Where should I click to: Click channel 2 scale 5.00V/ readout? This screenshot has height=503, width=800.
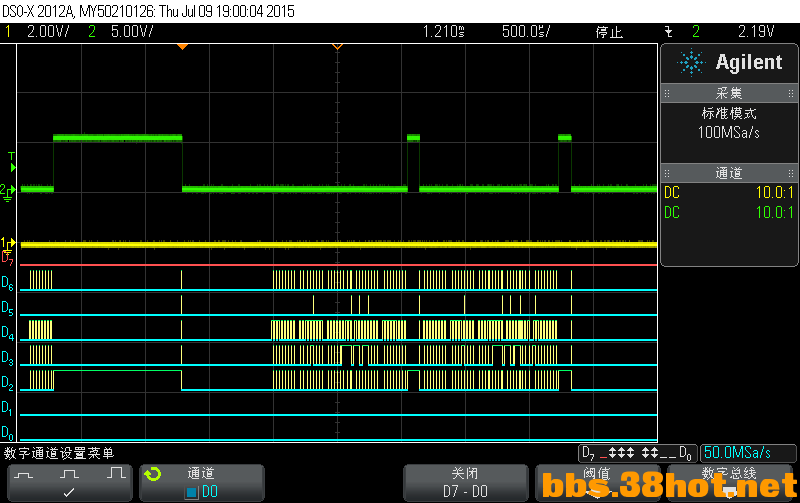point(132,32)
